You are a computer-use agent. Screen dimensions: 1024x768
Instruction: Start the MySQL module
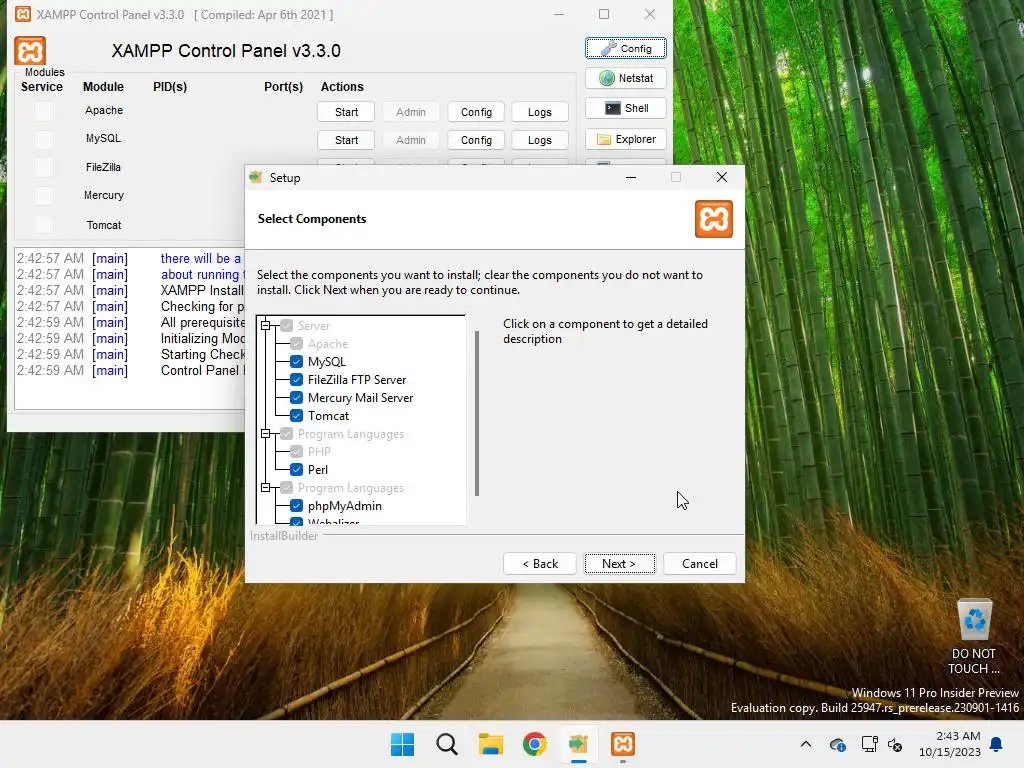(x=346, y=140)
